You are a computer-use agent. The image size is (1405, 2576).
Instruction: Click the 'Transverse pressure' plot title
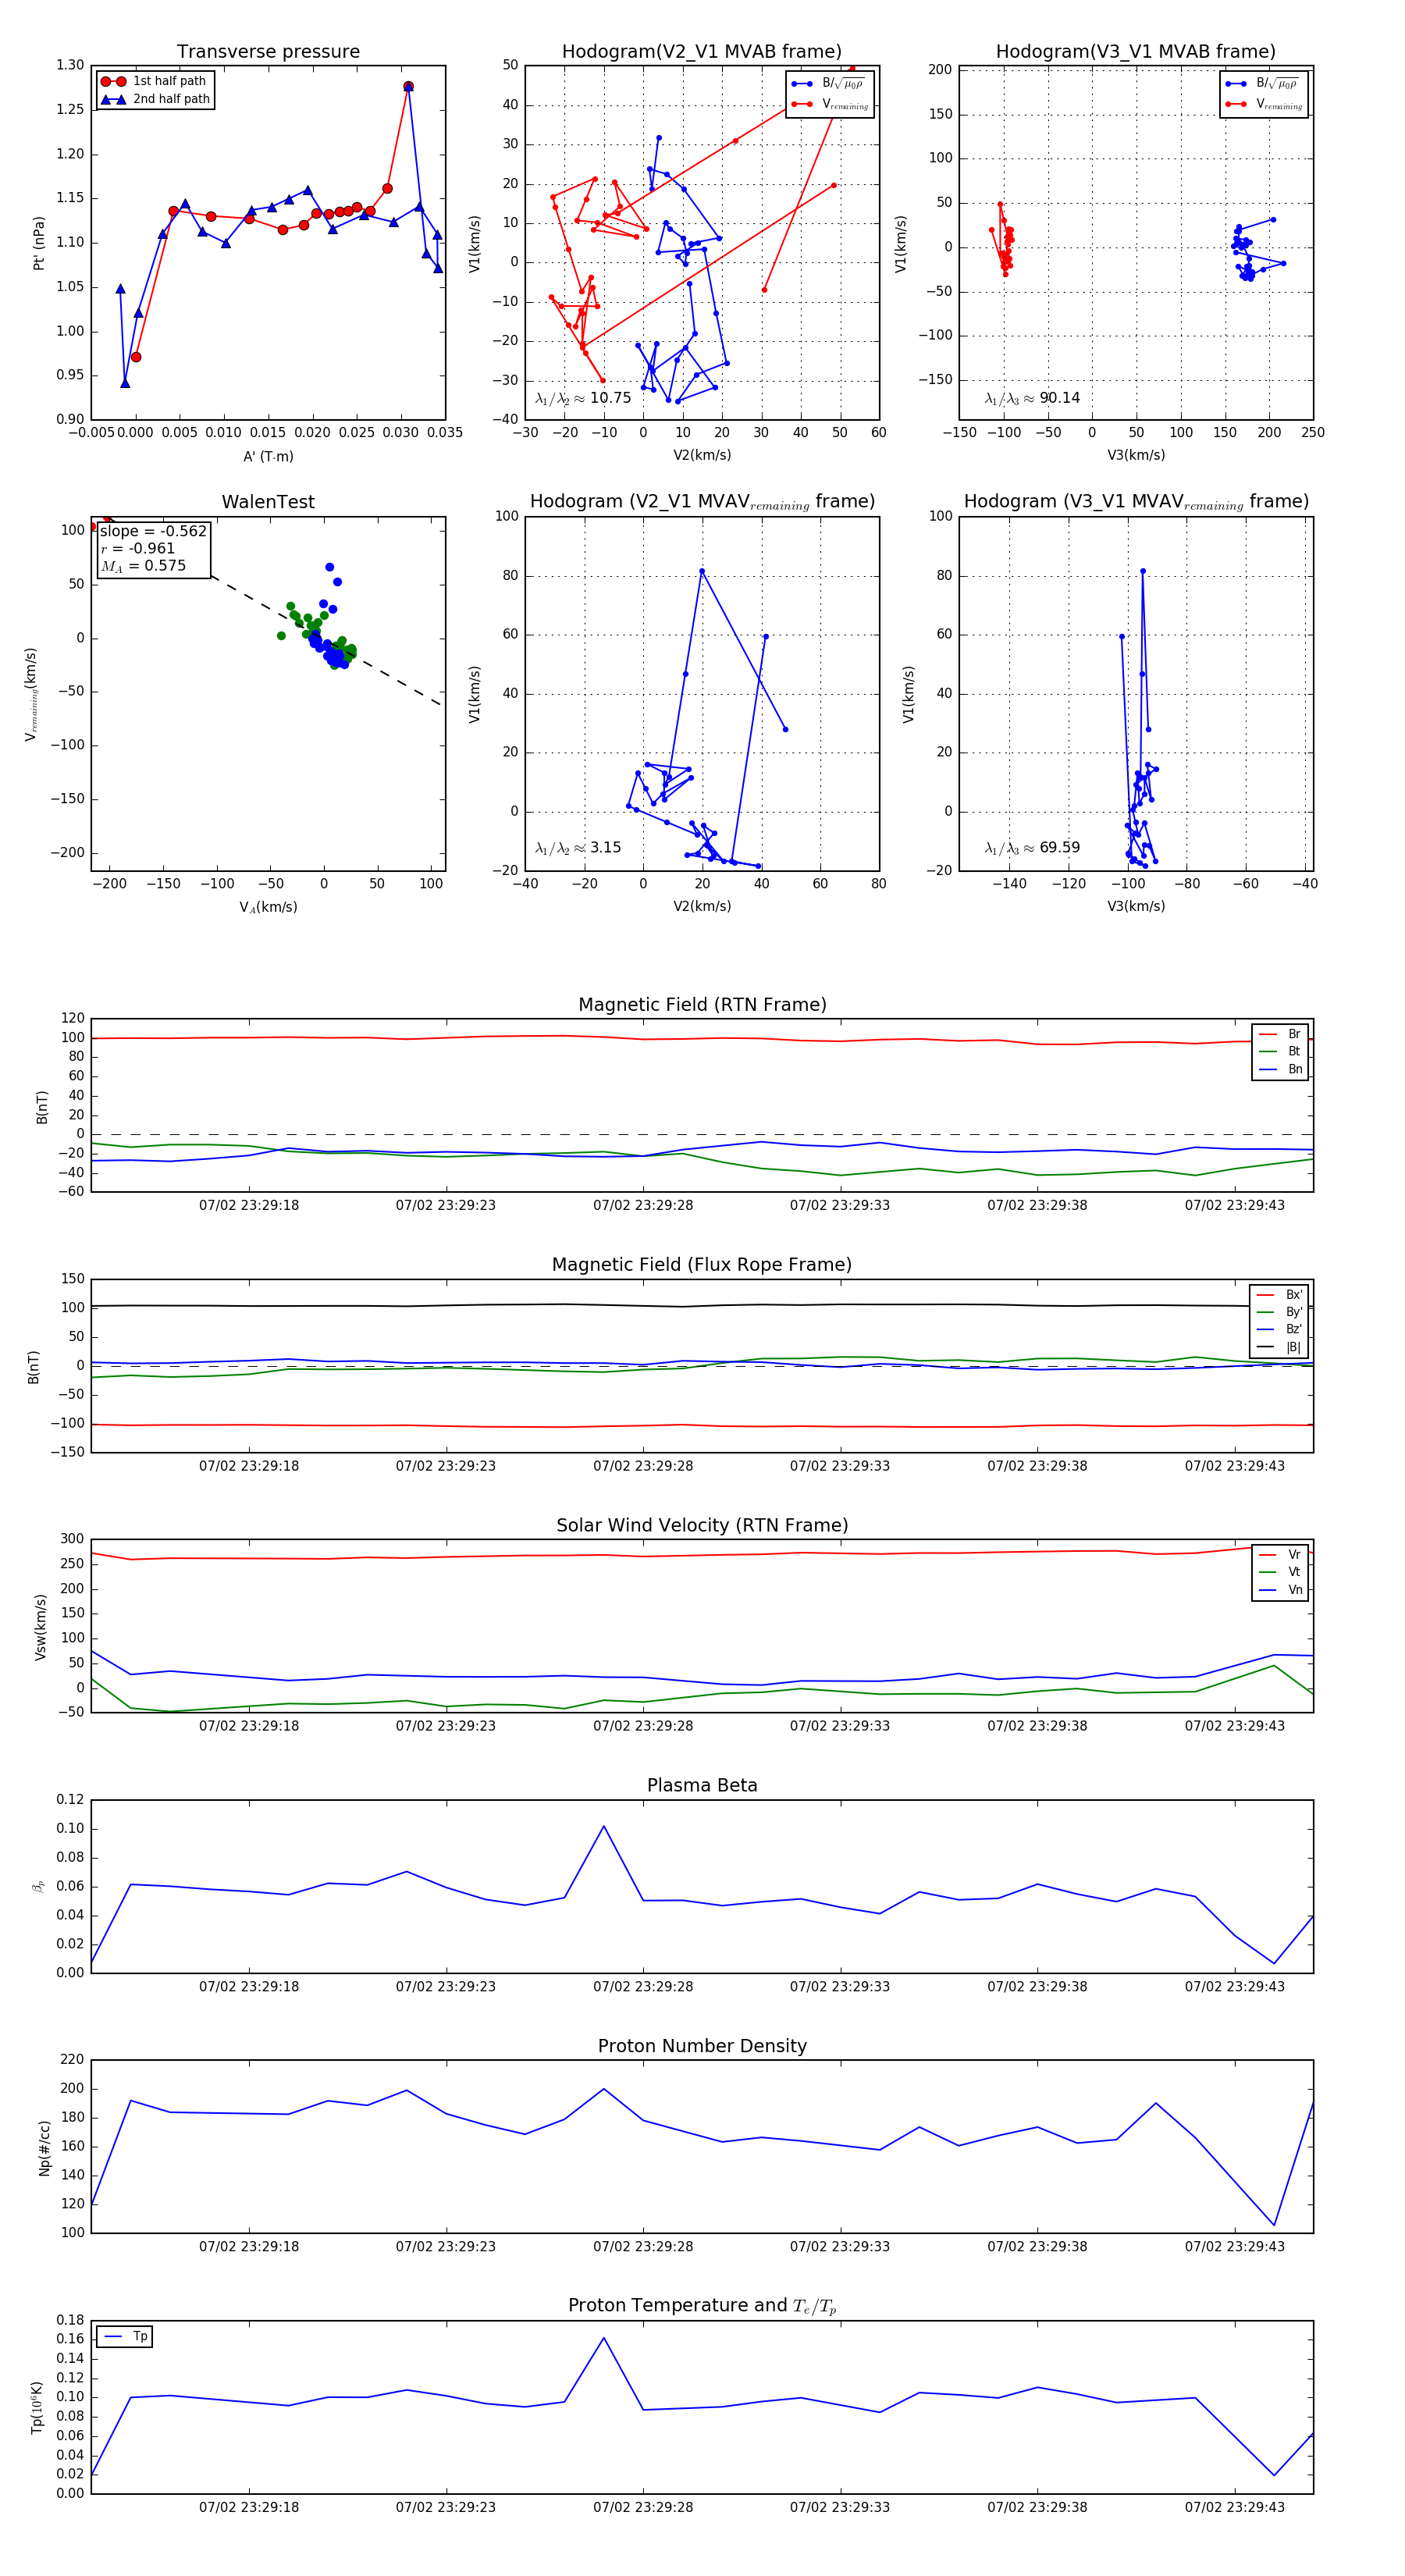[x=268, y=52]
